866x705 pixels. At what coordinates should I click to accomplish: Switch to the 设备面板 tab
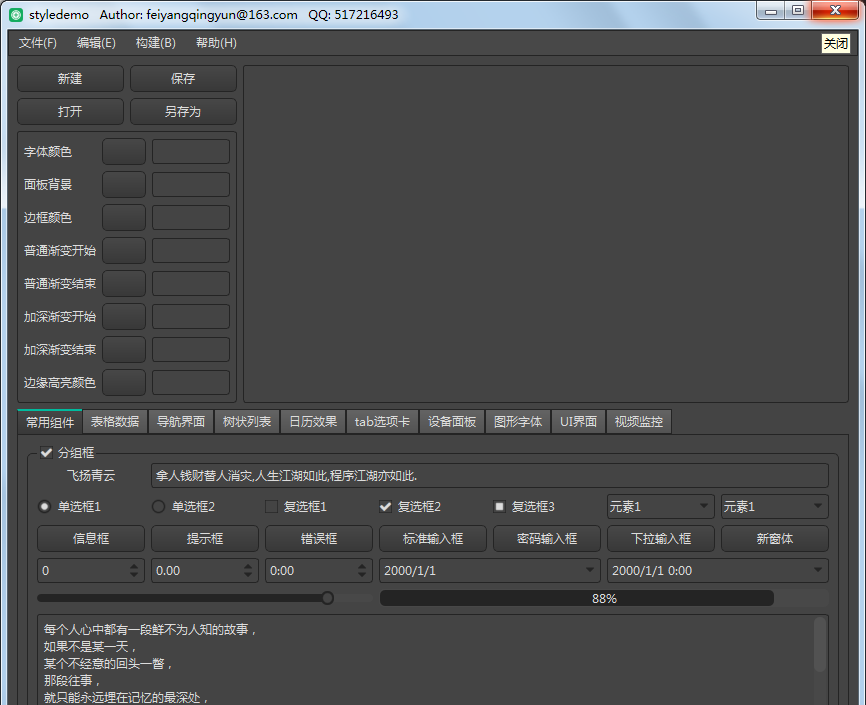452,422
